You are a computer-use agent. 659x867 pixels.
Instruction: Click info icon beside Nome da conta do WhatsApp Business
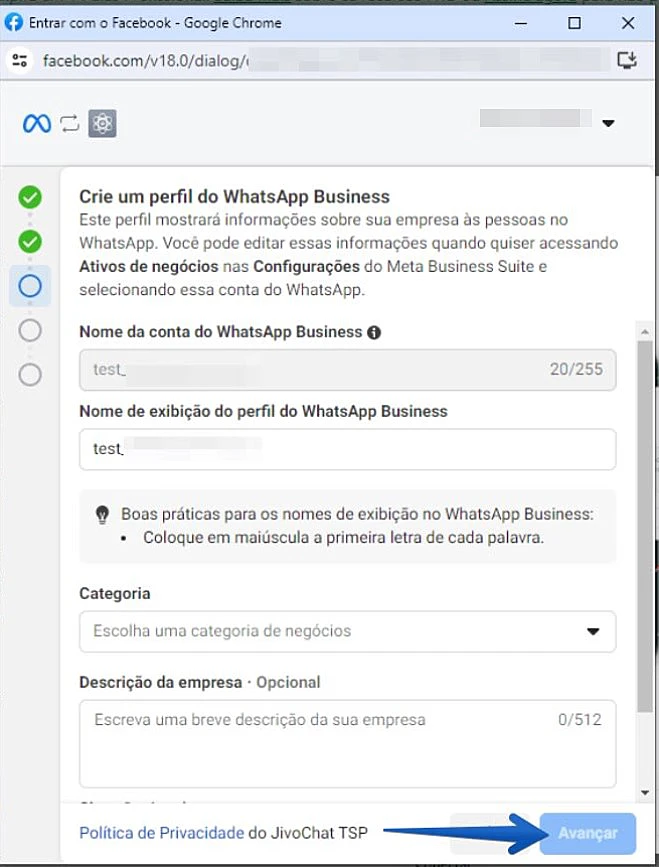click(374, 332)
